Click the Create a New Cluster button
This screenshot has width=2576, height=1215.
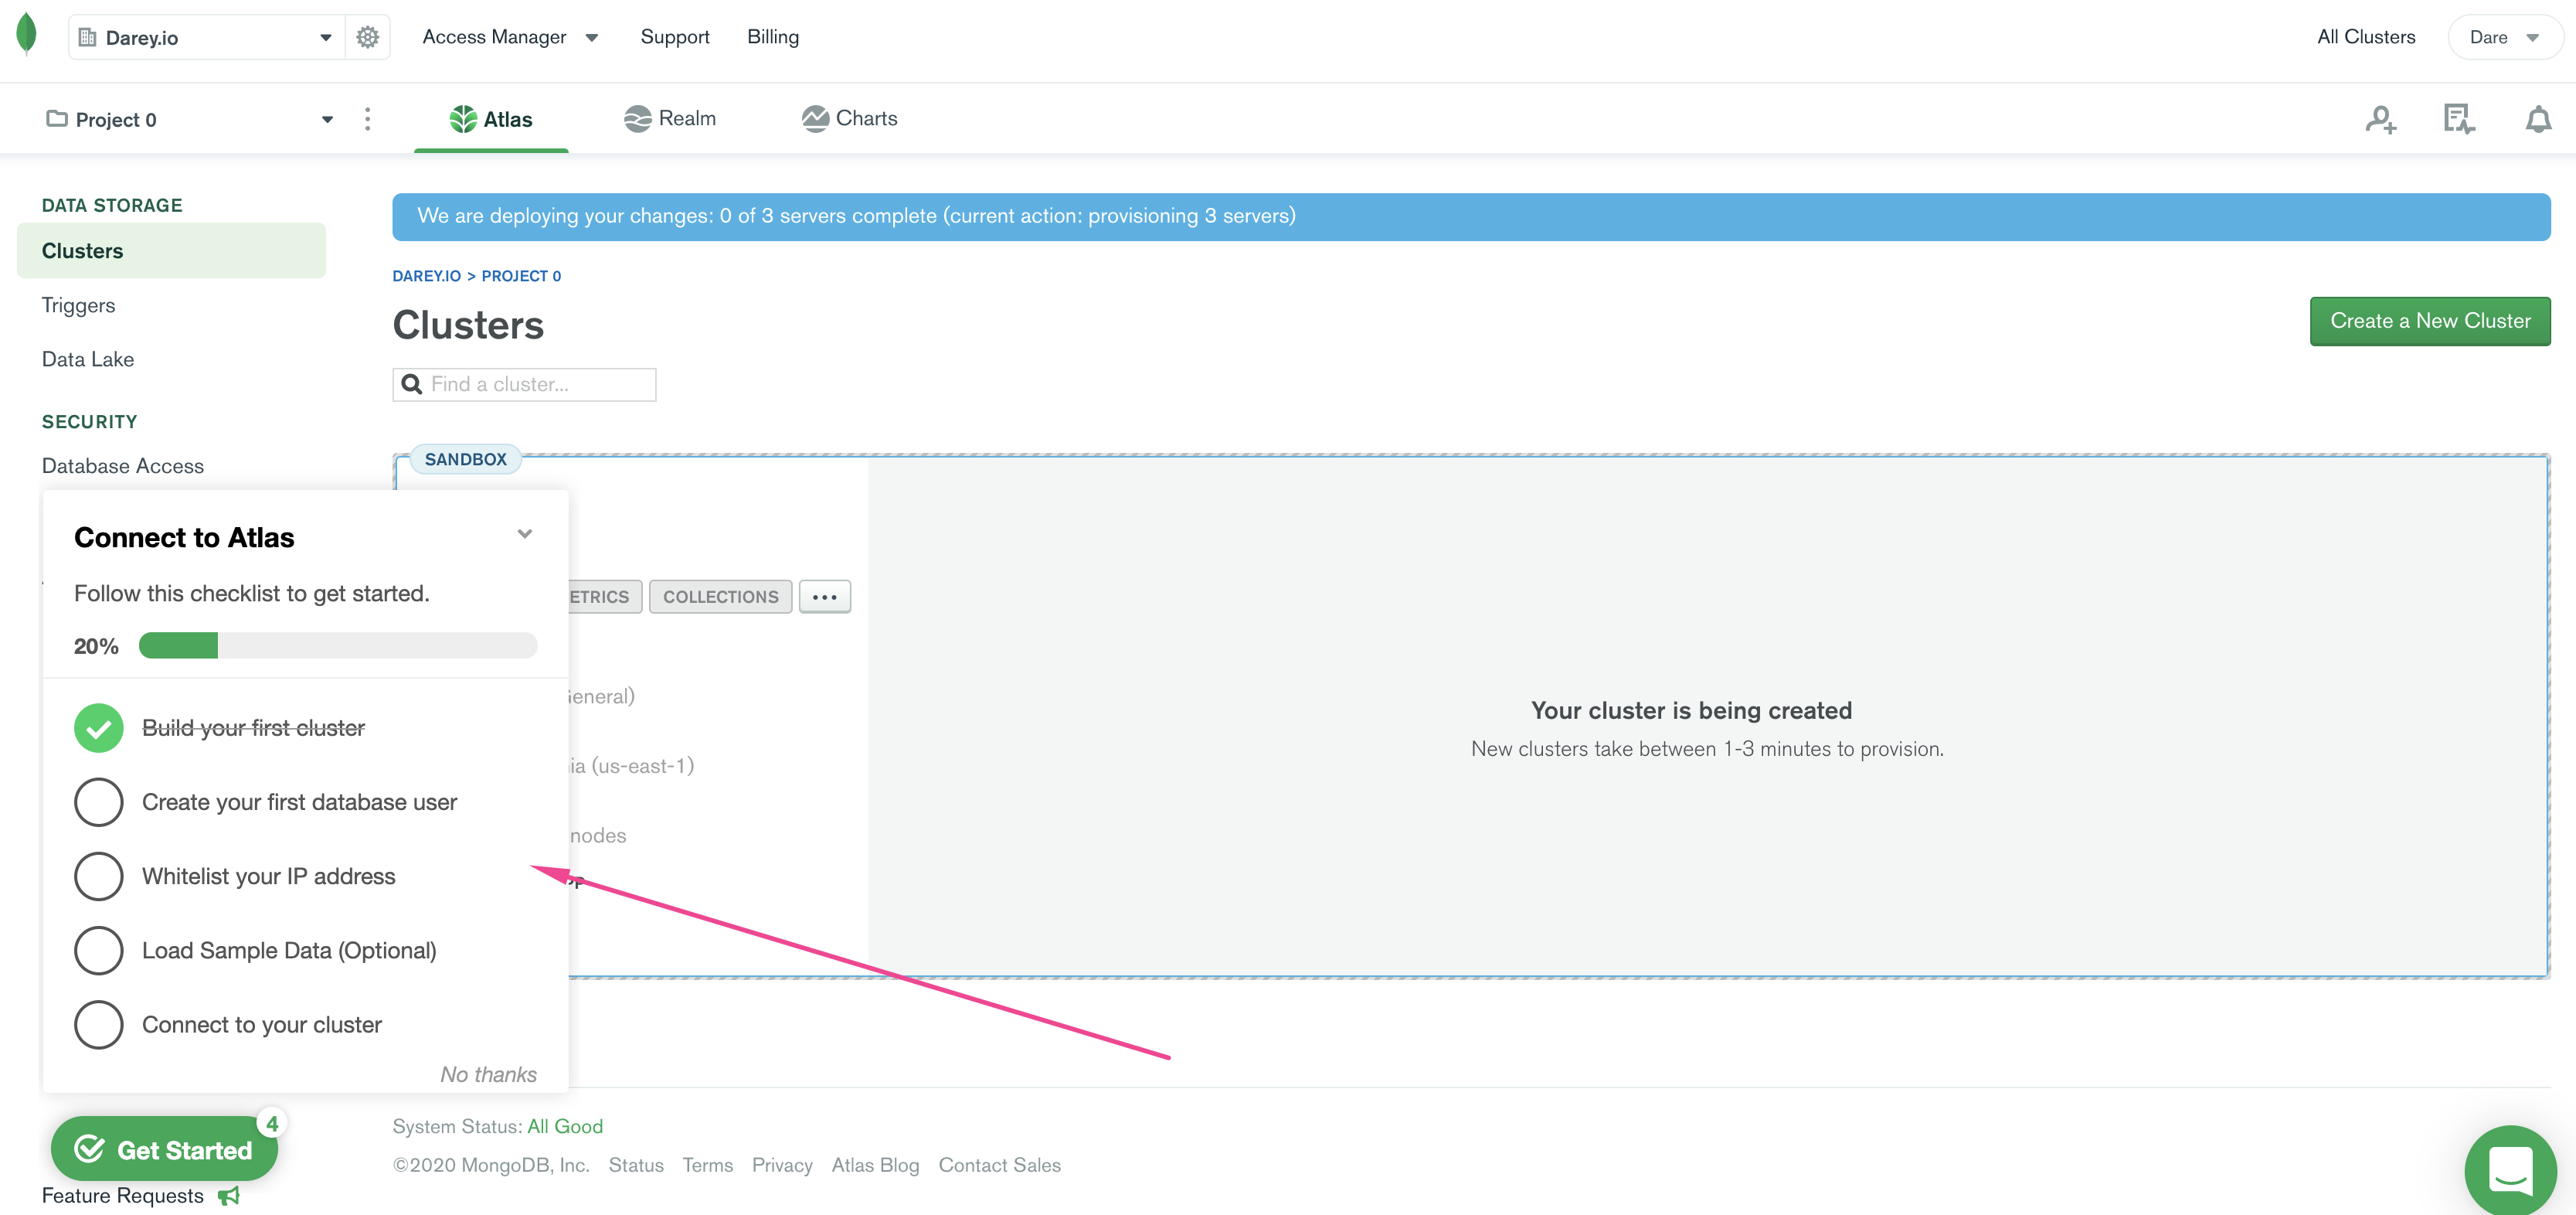(x=2430, y=320)
